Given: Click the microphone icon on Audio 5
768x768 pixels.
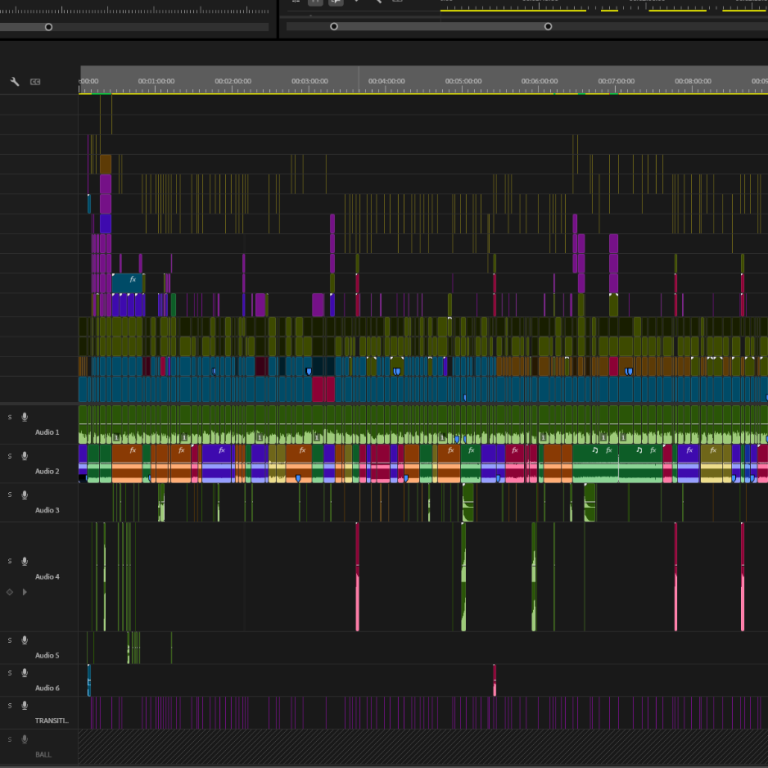Looking at the screenshot, I should click(x=24, y=640).
